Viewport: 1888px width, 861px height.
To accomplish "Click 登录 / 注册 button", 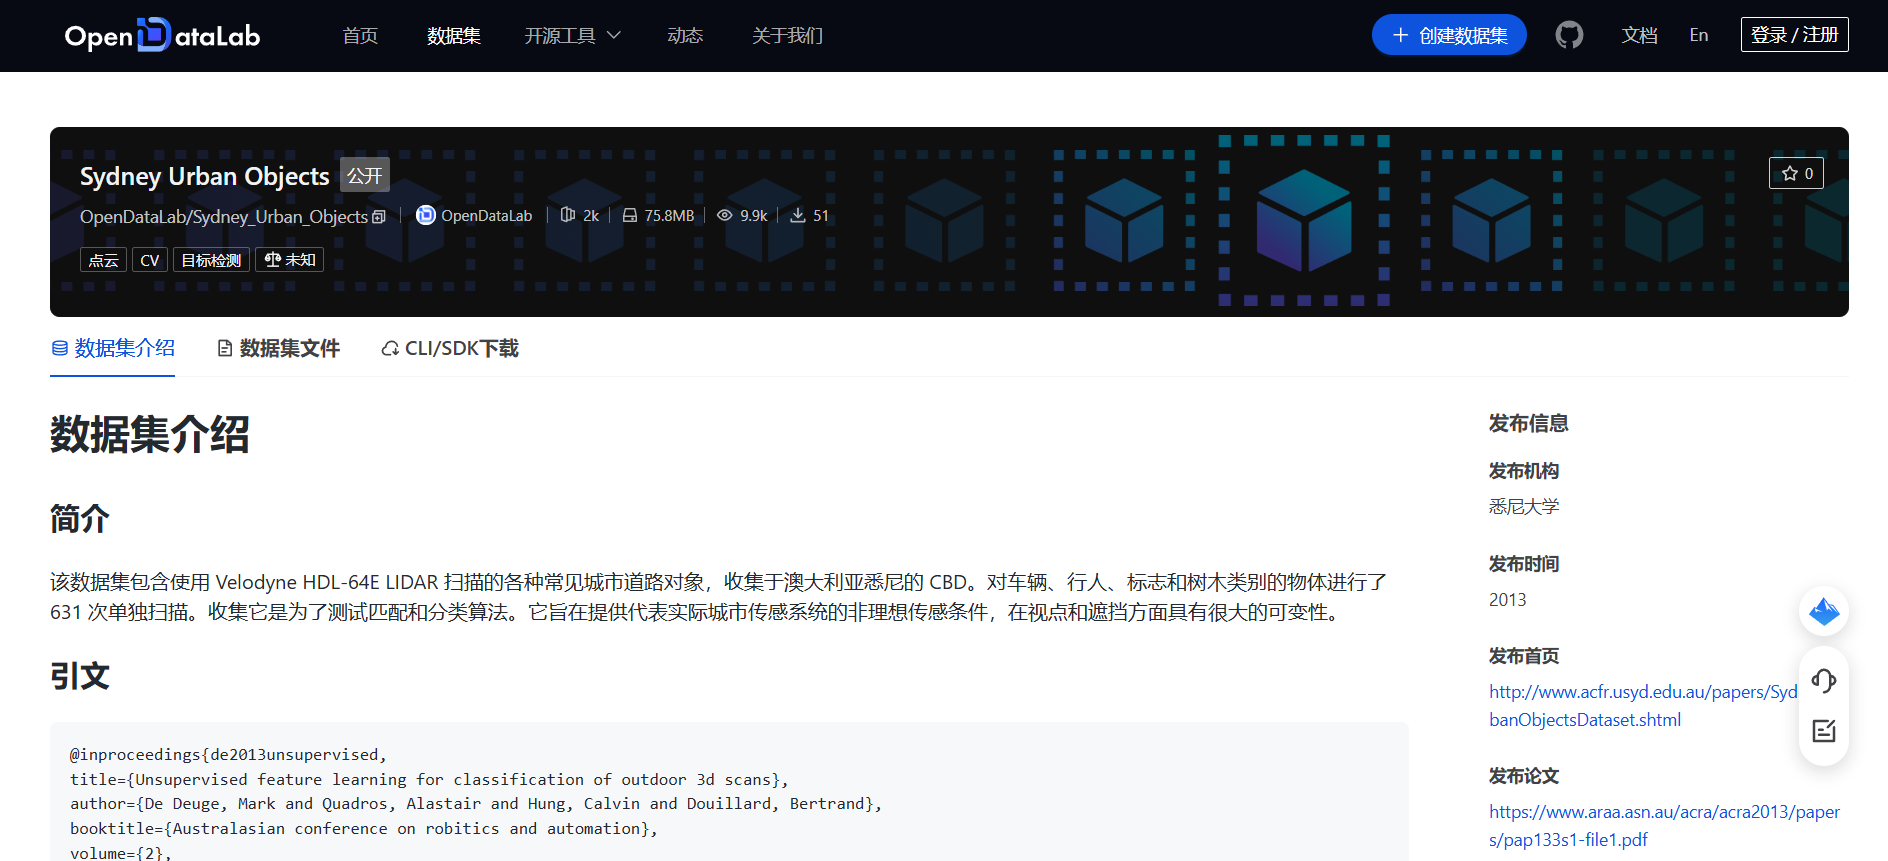I will [x=1795, y=35].
